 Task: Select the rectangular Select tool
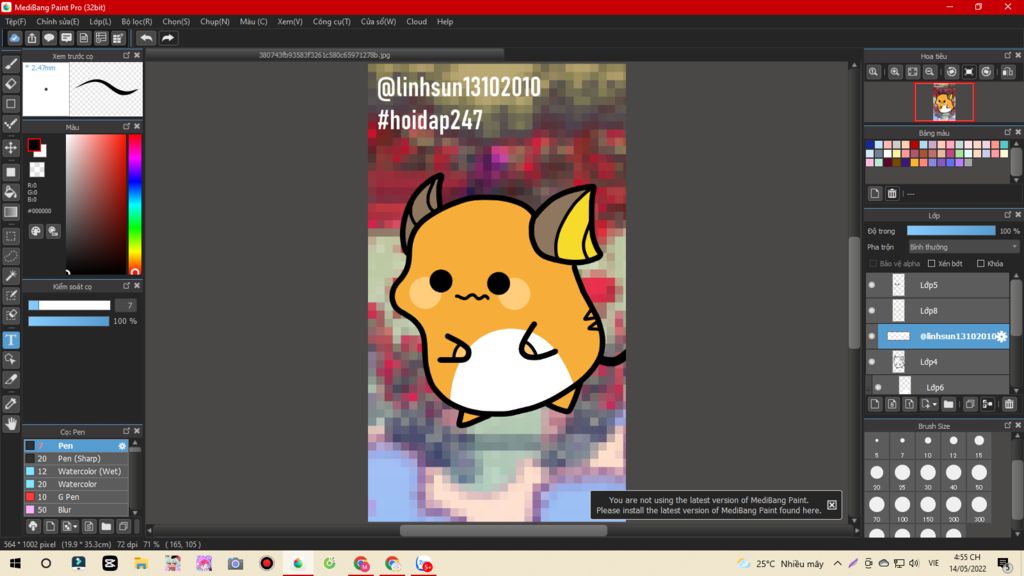[11, 236]
